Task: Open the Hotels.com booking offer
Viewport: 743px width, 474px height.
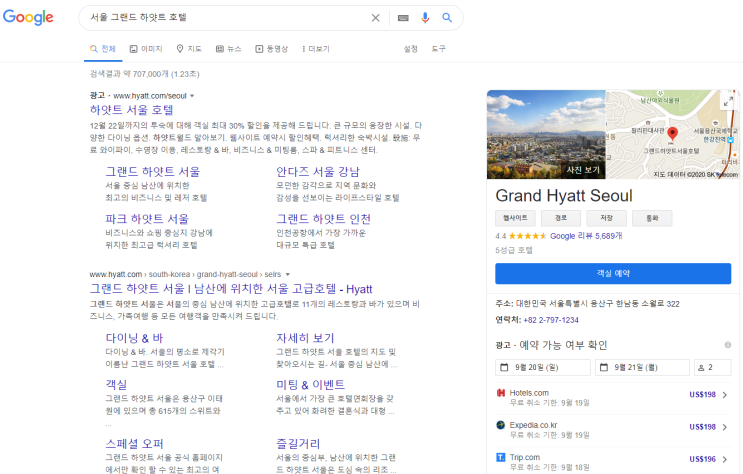Action: coord(613,398)
